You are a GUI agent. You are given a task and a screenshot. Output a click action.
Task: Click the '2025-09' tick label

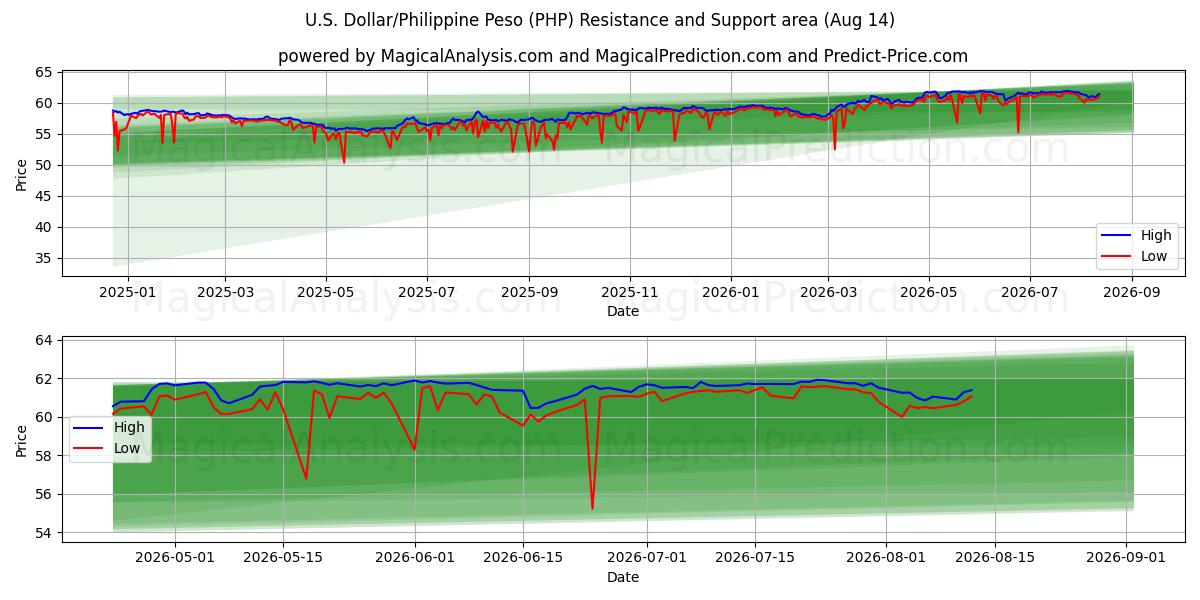[x=529, y=292]
